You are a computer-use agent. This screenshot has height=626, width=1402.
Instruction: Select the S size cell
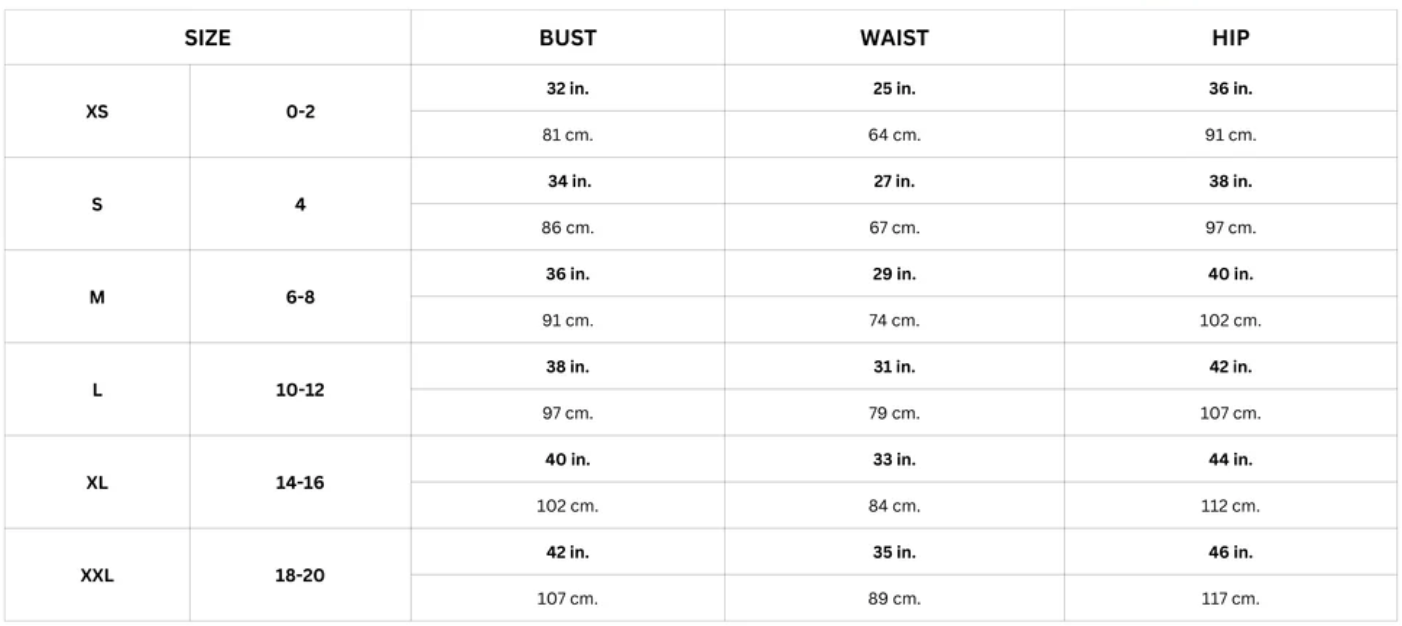(97, 205)
